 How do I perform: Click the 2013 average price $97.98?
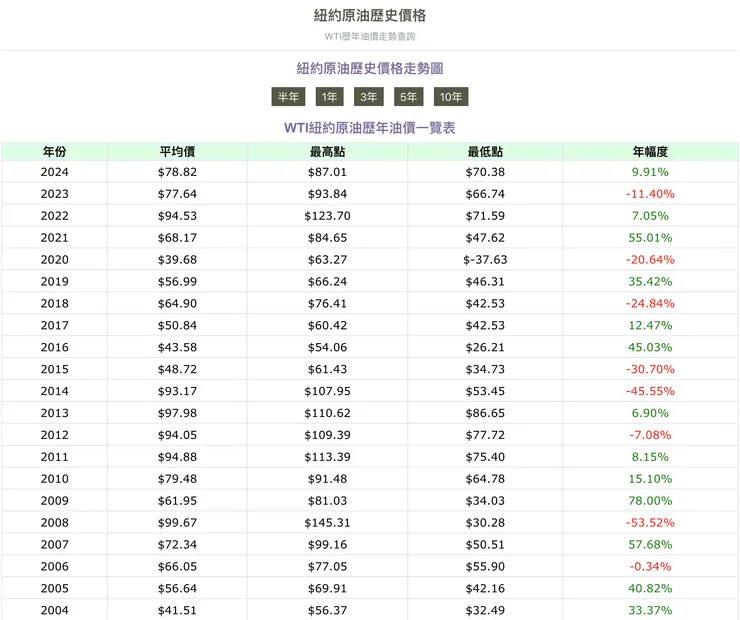(177, 413)
